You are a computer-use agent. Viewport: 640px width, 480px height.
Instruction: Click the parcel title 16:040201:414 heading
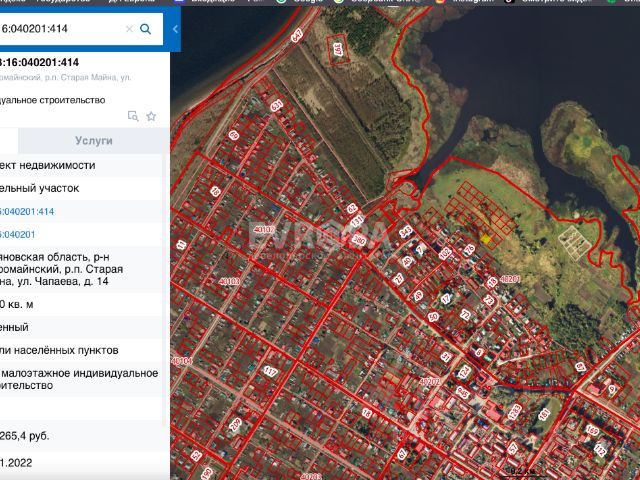(40, 62)
